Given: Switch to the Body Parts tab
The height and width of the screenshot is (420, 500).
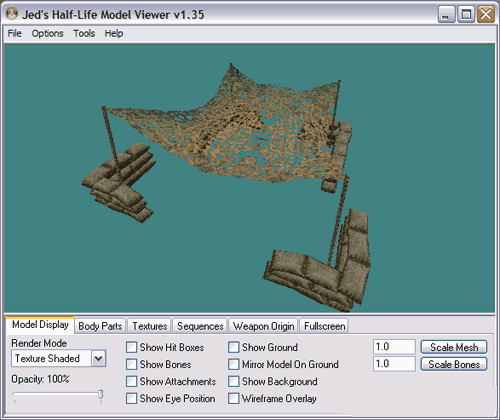Looking at the screenshot, I should point(100,326).
